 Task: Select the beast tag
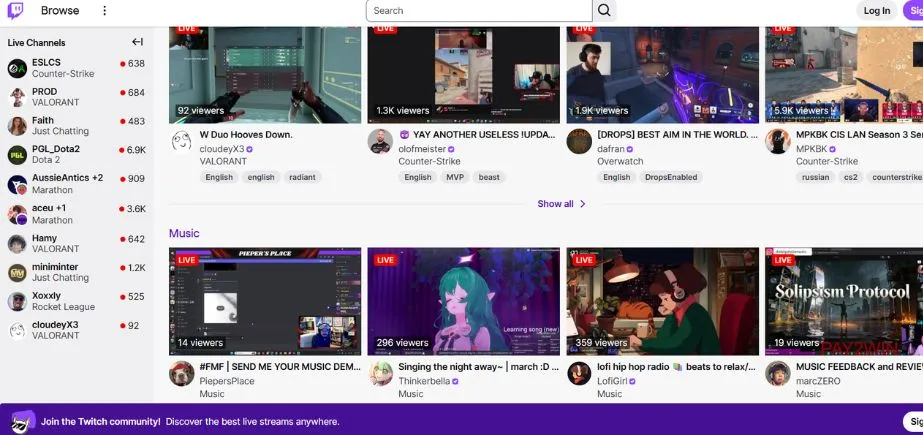[489, 177]
